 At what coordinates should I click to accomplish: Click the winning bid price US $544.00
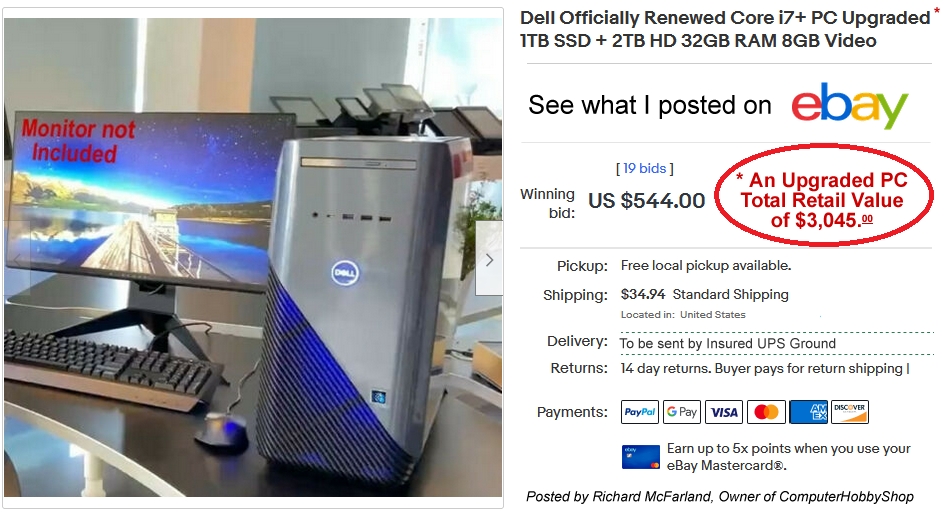[x=647, y=200]
